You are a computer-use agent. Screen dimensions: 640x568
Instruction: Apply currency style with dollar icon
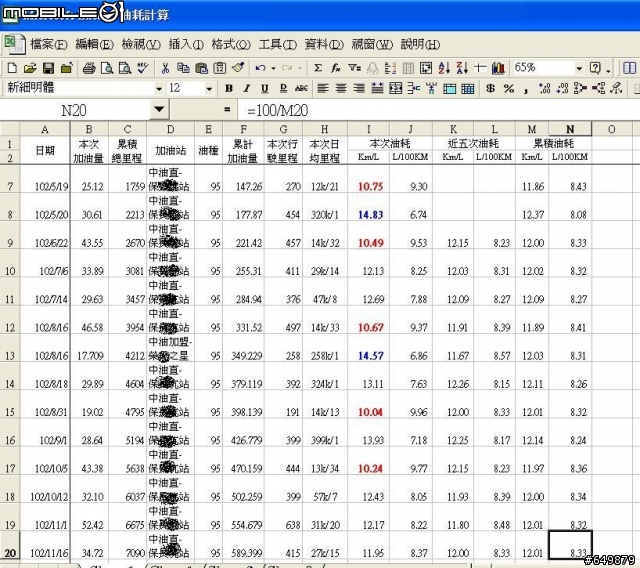pyautogui.click(x=491, y=88)
